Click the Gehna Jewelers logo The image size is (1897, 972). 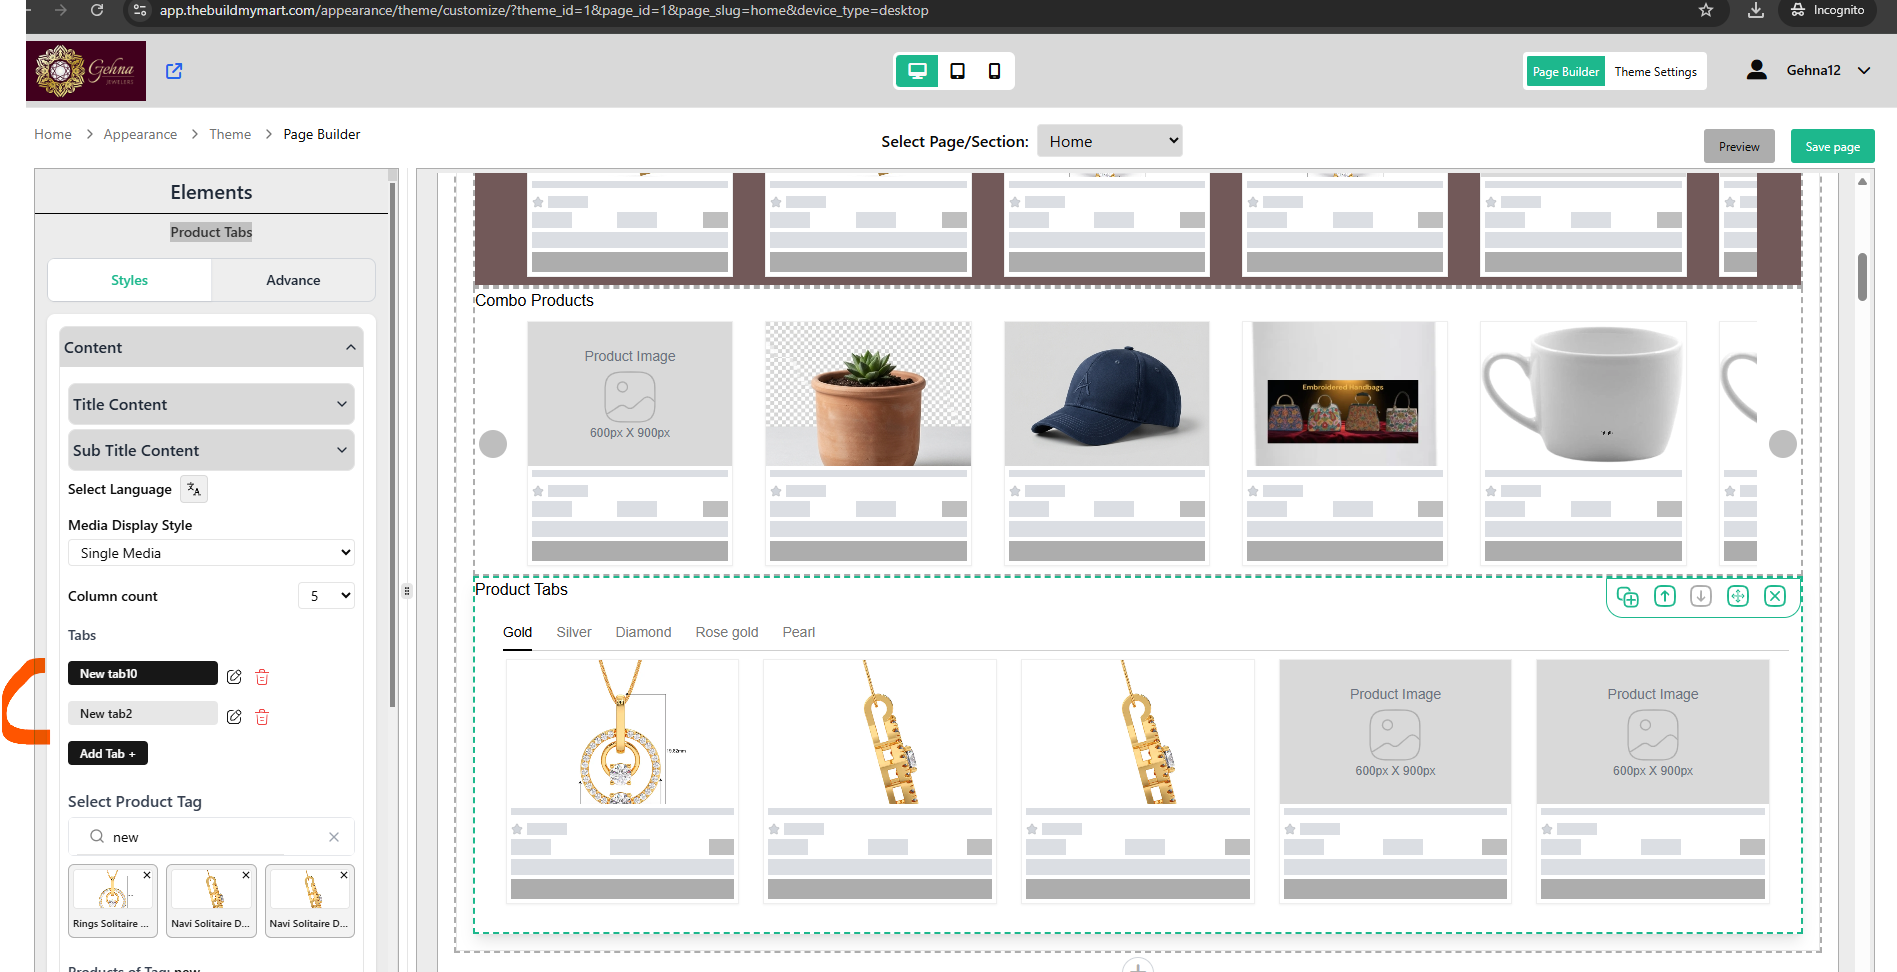pyautogui.click(x=86, y=71)
